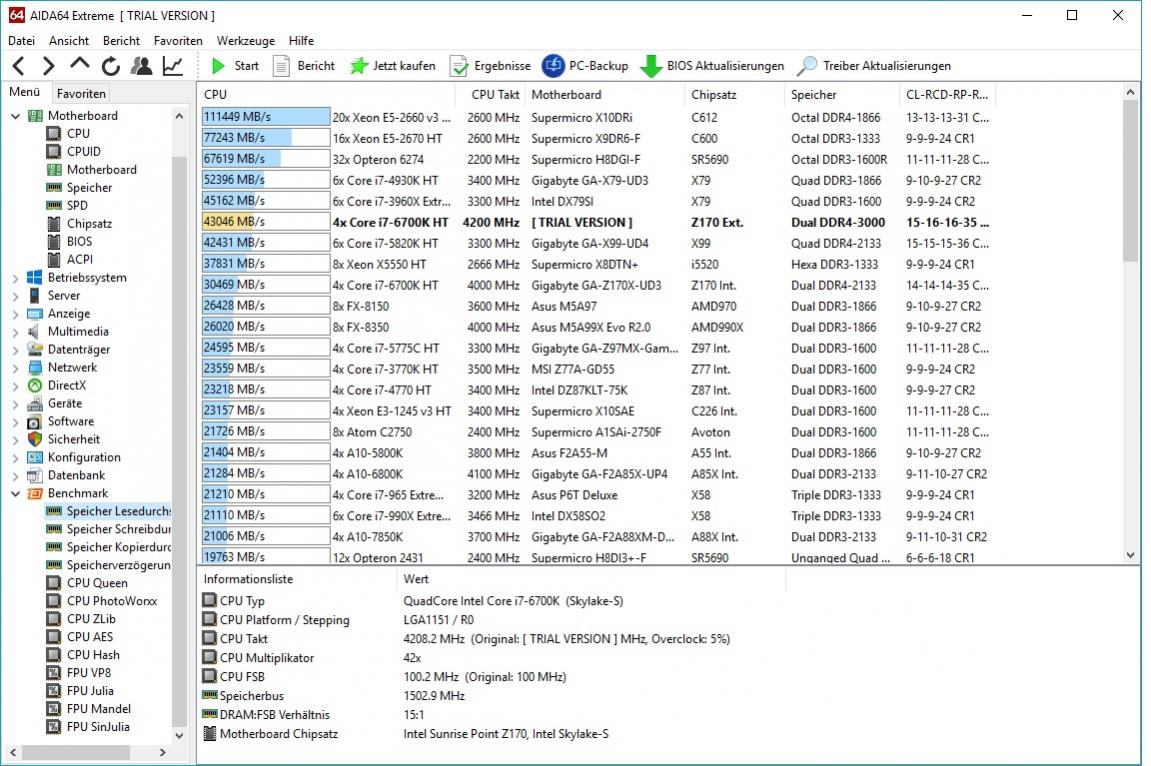1151x766 pixels.
Task: Collapse the Motherboard tree node
Action: tap(15, 116)
